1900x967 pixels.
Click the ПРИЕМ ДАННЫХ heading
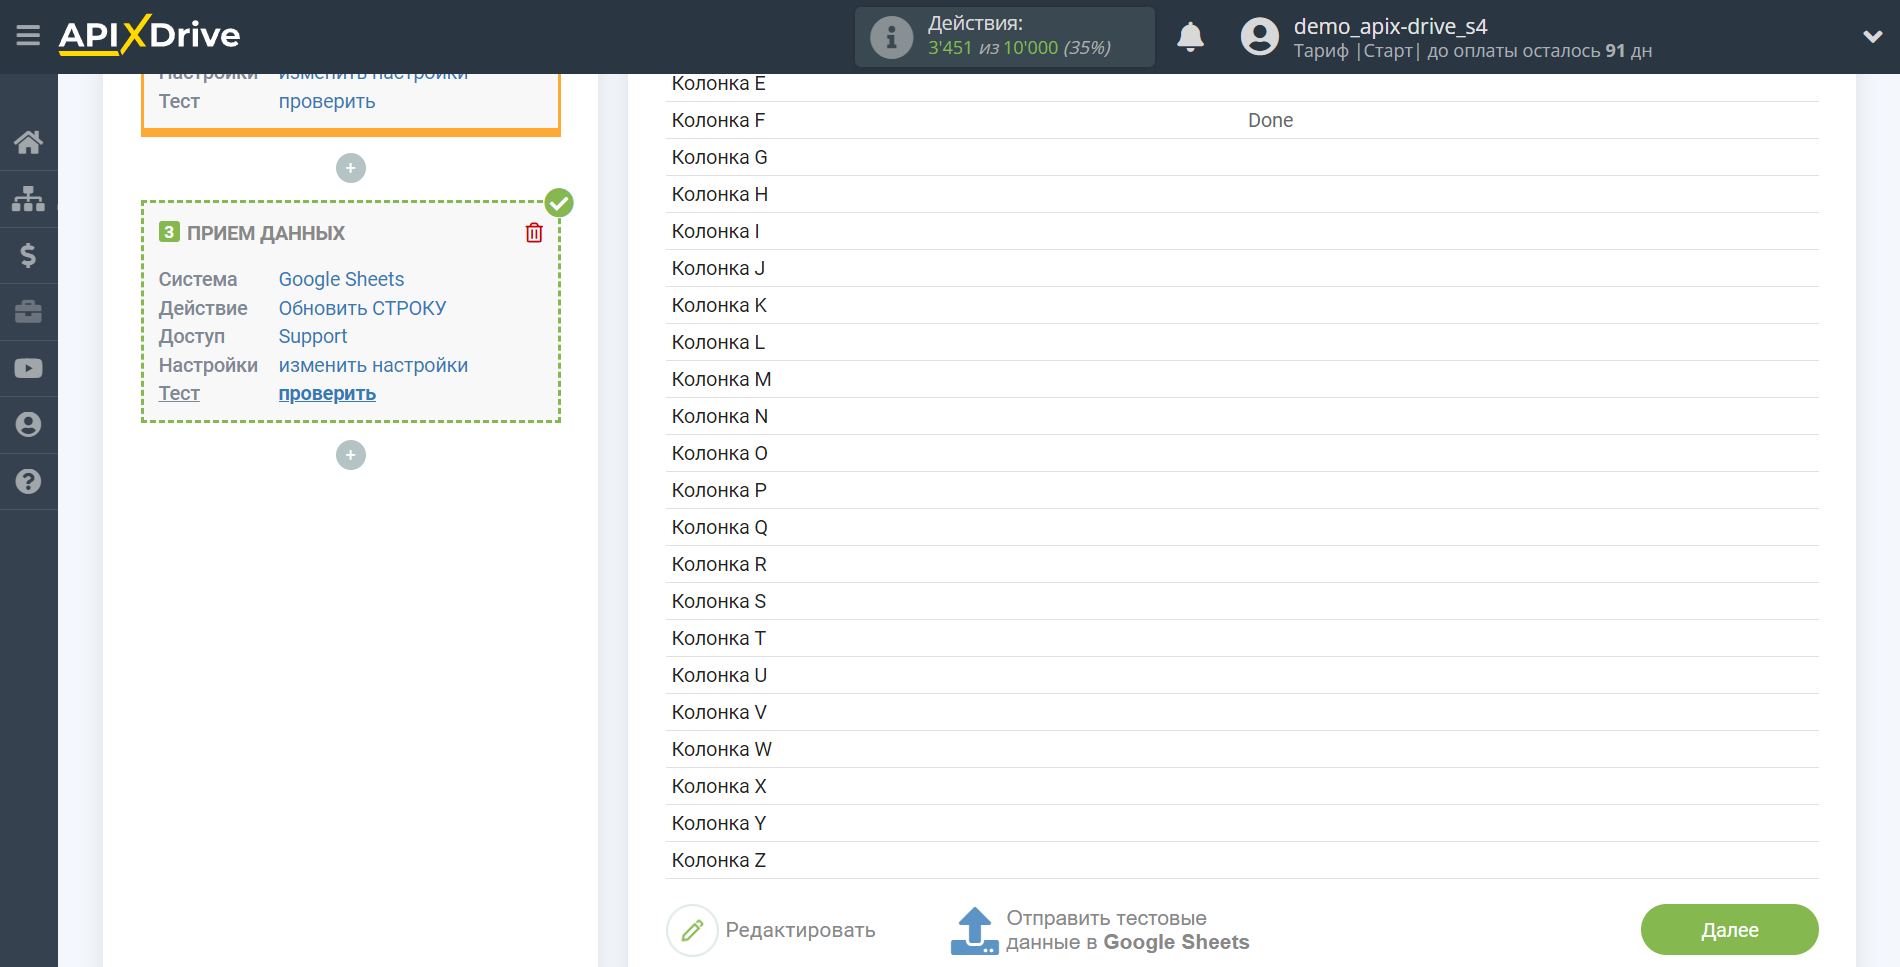[x=266, y=233]
